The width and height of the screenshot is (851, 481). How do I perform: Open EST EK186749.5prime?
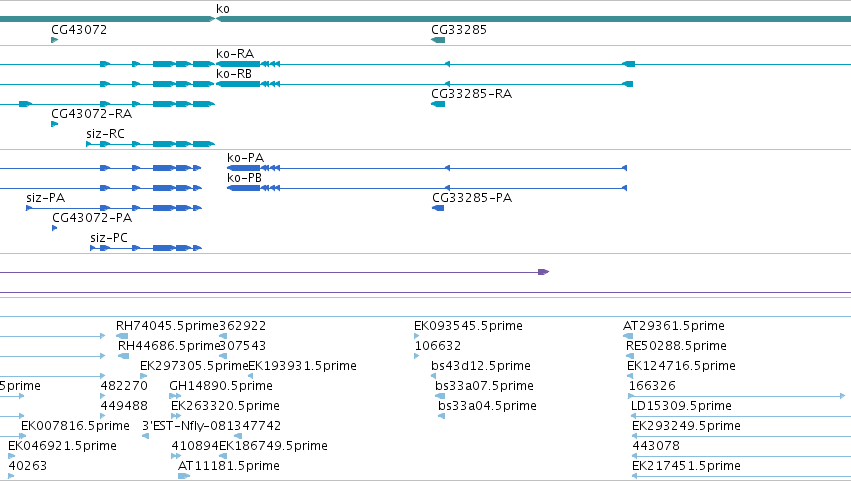(274, 447)
